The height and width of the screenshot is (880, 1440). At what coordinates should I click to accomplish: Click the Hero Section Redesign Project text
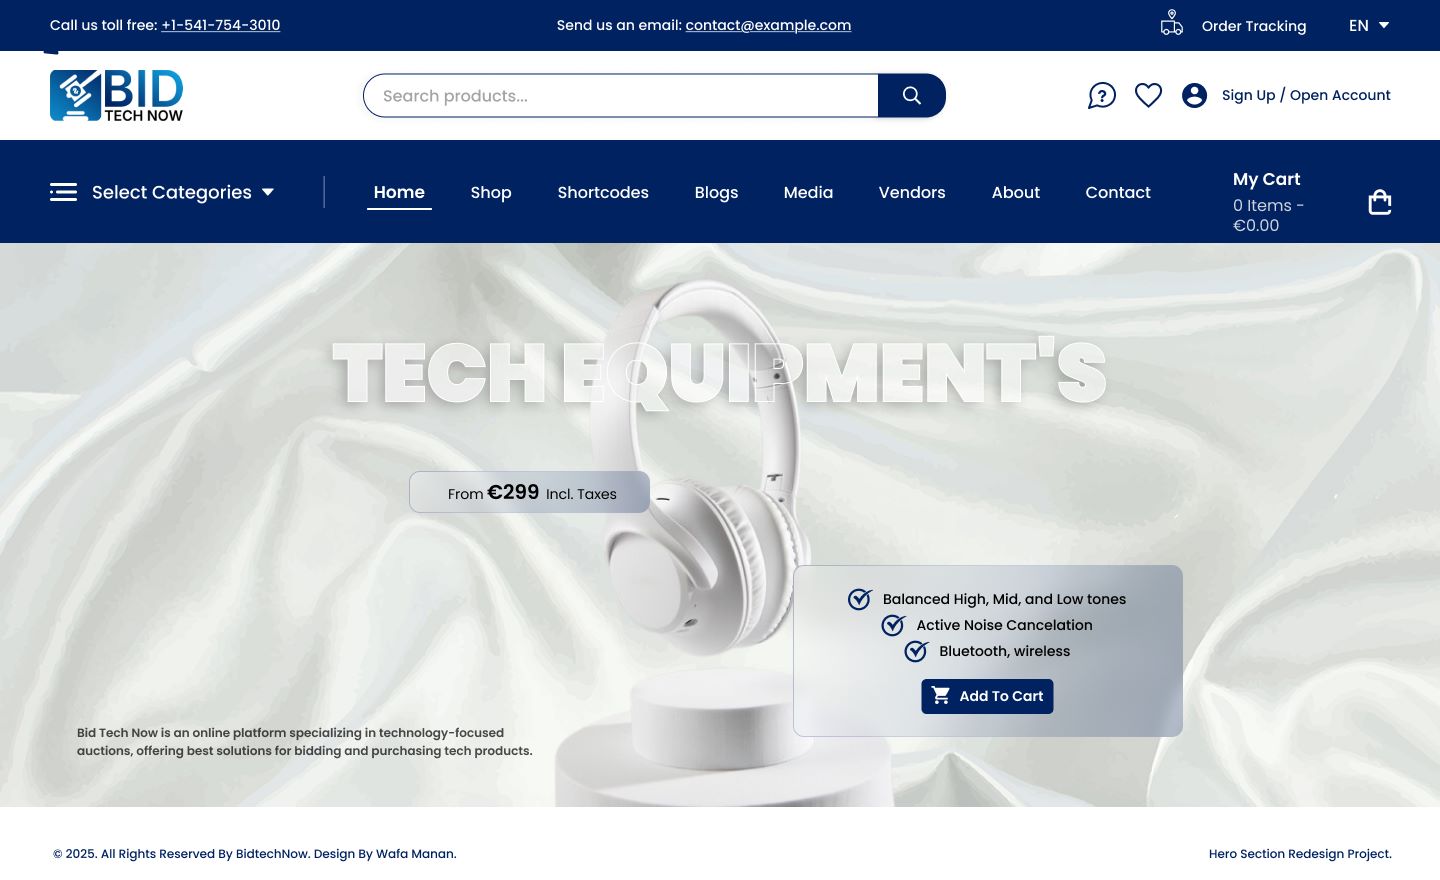click(1300, 854)
